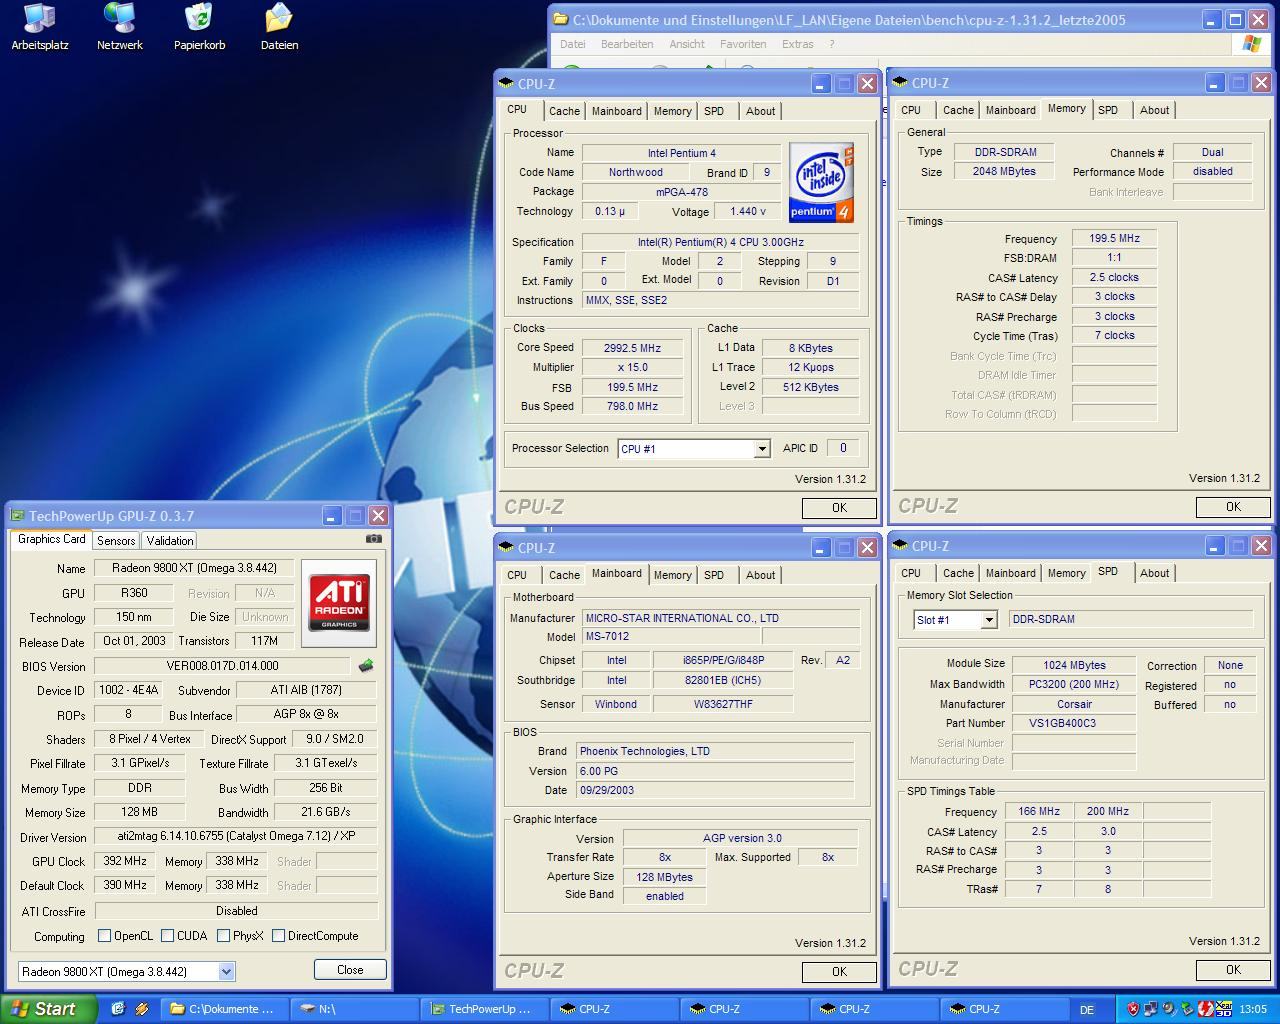Enable the OpenCL checkbox
This screenshot has height=1024, width=1280.
(x=104, y=936)
